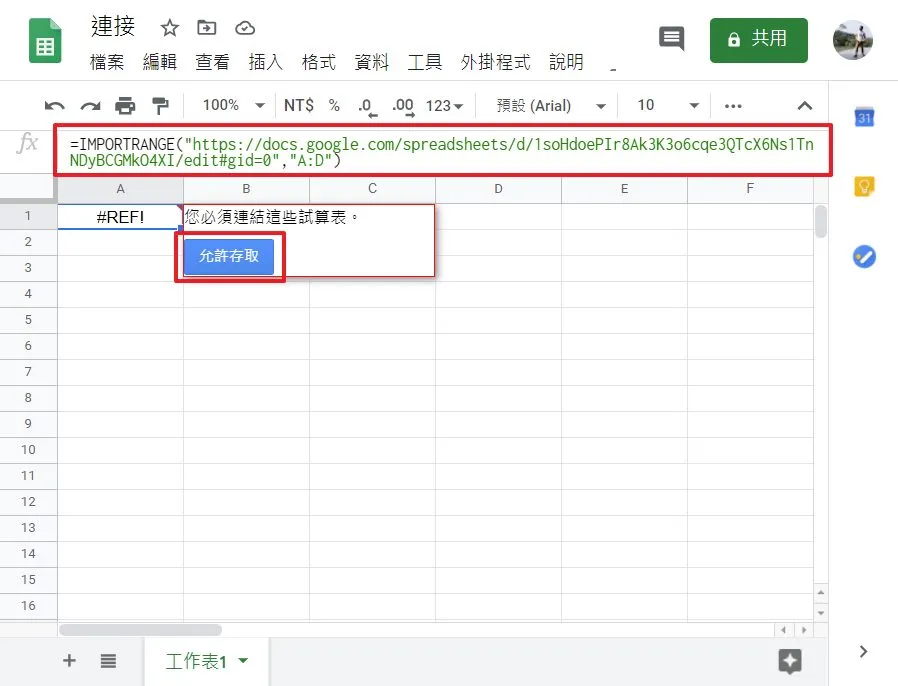This screenshot has width=898, height=686.
Task: Click in the IMPORTRANGE formula bar
Action: pyautogui.click(x=442, y=152)
